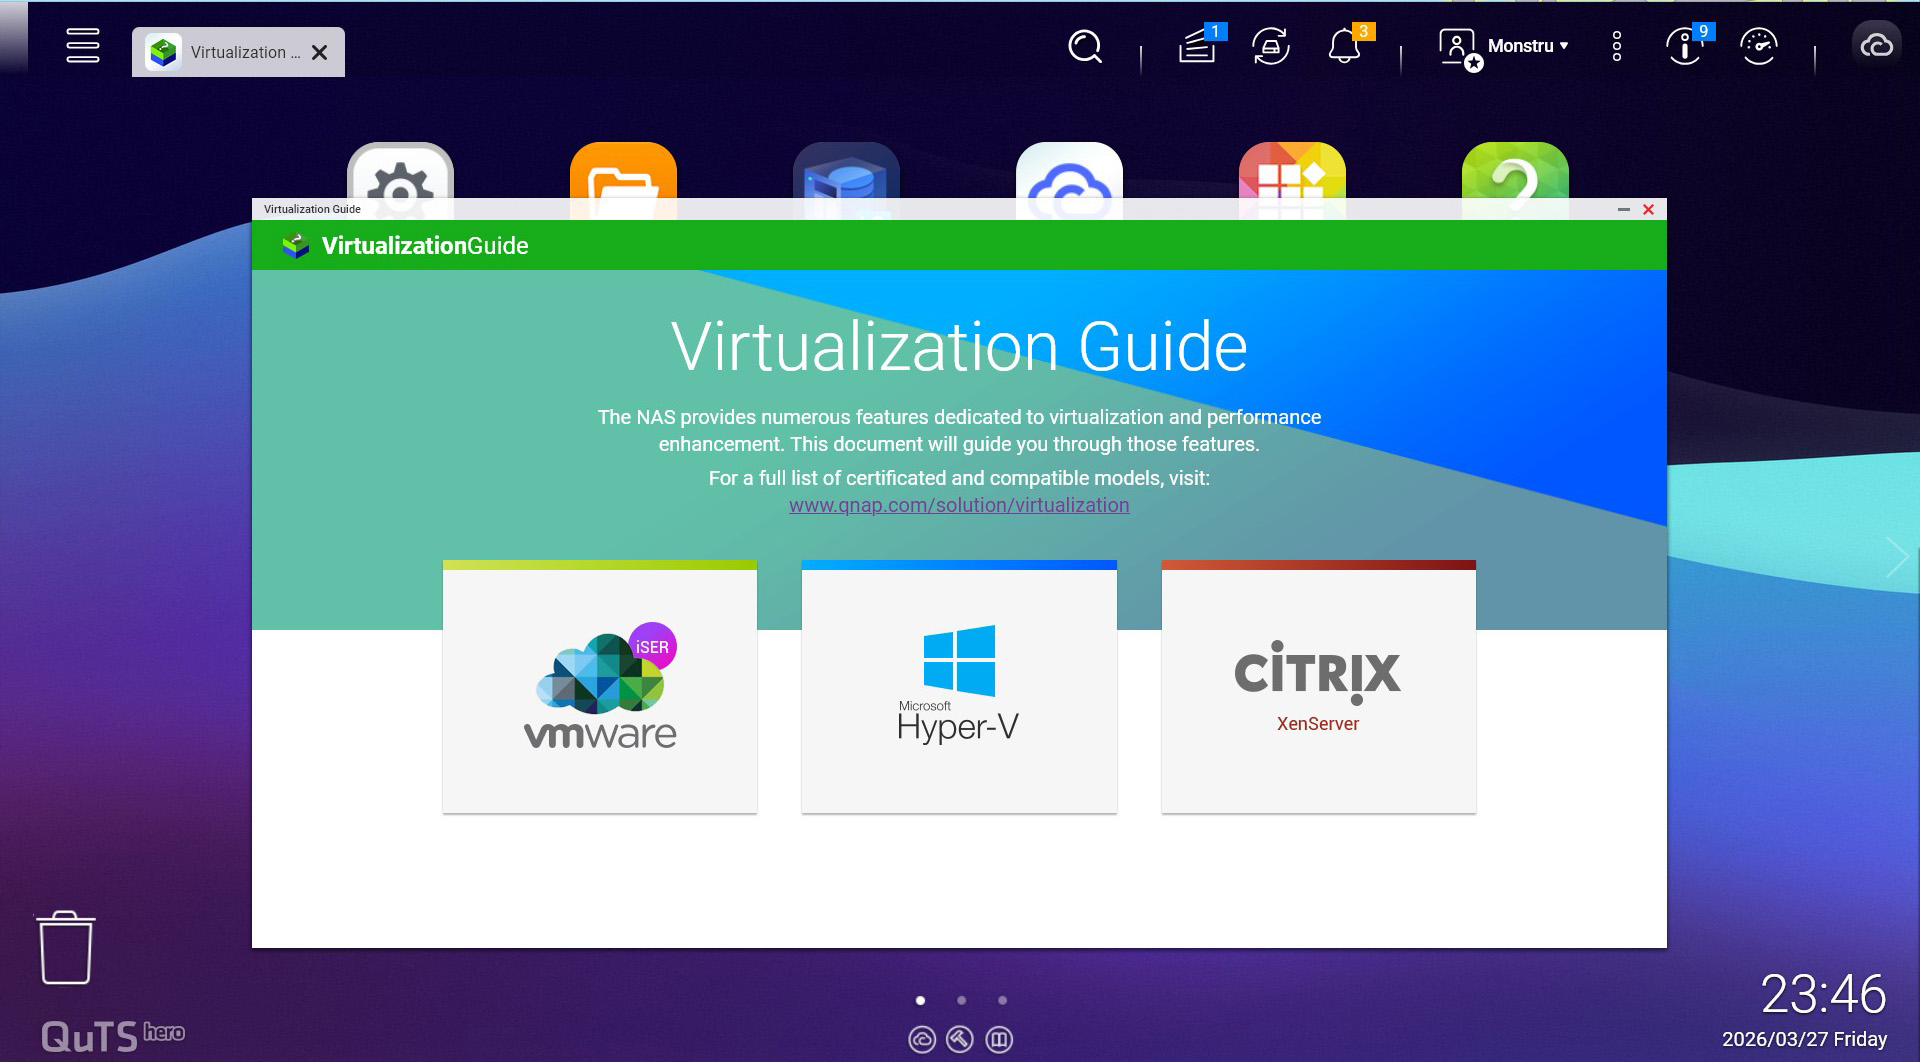The height and width of the screenshot is (1062, 1920).
Task: Minimize the Virtualization Guide window
Action: (x=1624, y=209)
